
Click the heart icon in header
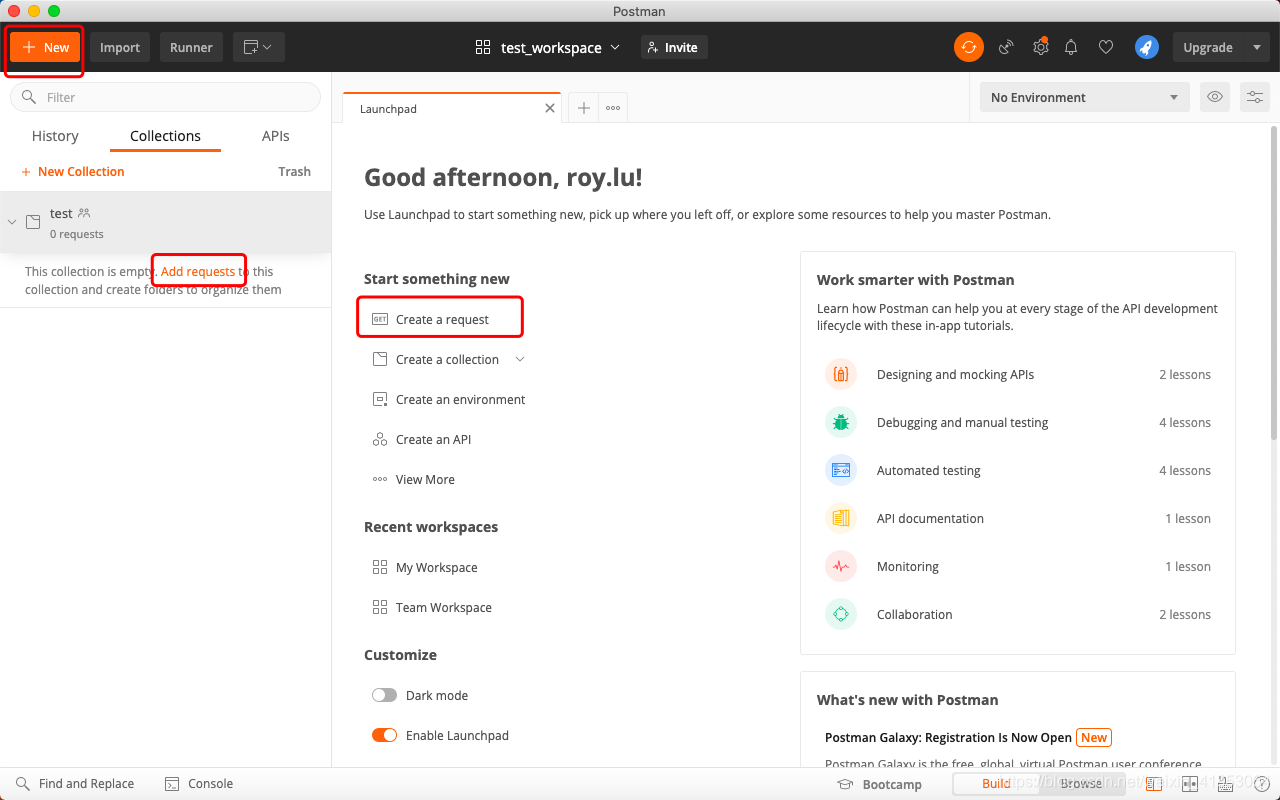1105,47
